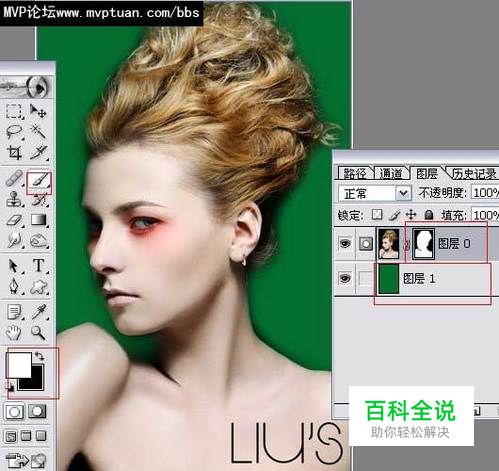This screenshot has height=471, width=499.
Task: Select the Magic Wand tool
Action: [x=38, y=132]
